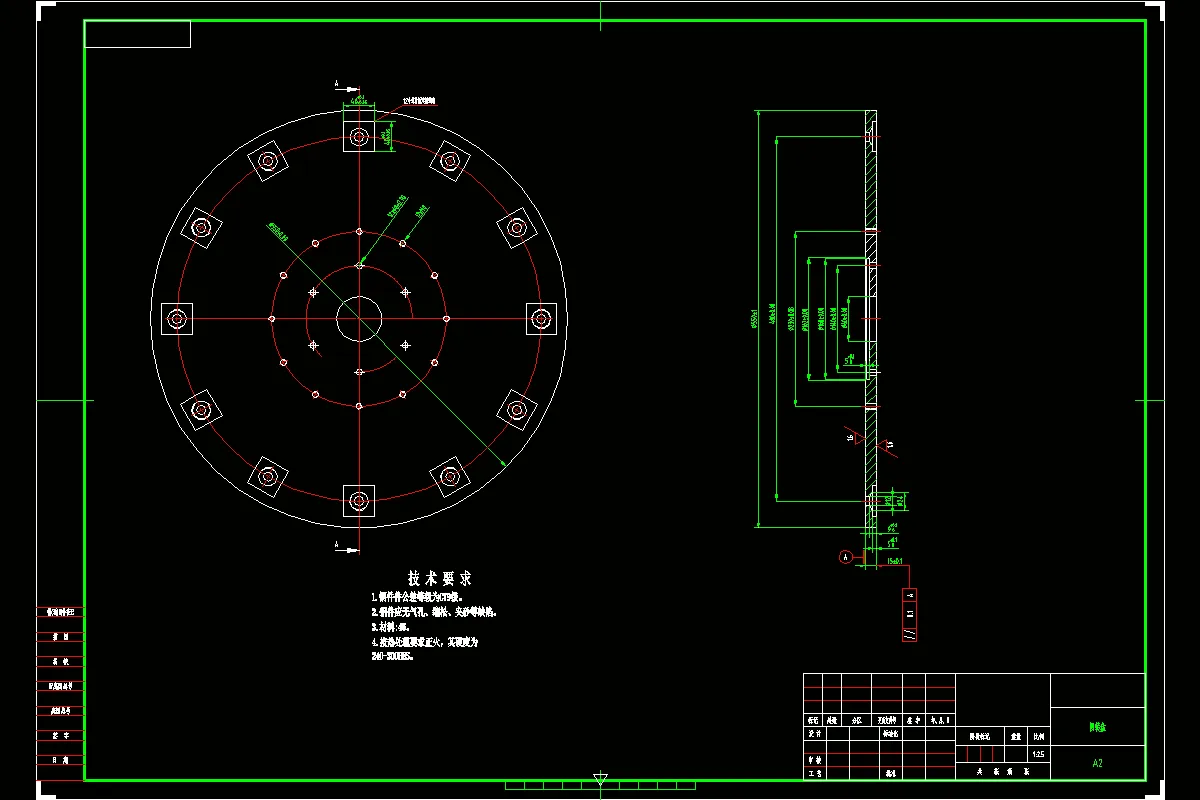
Task: Click the 日期 cell in side strip
Action: (60, 761)
